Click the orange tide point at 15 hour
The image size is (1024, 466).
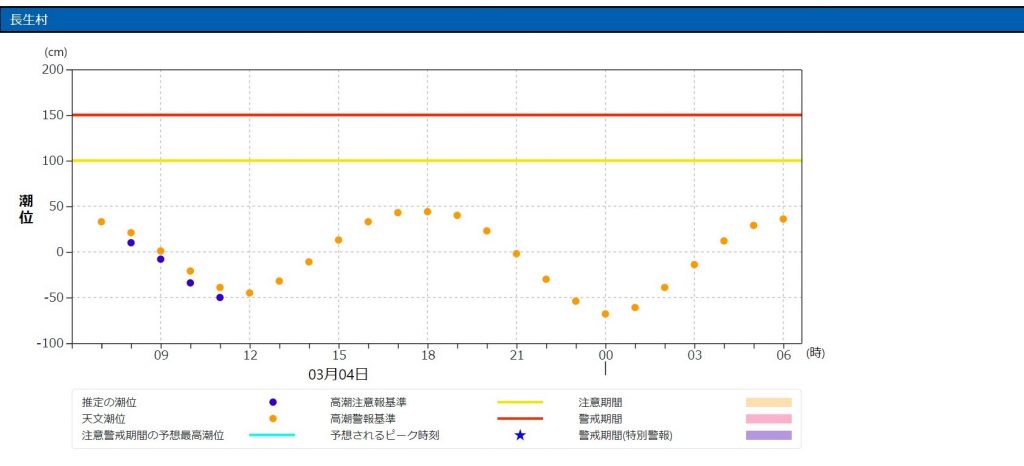338,240
